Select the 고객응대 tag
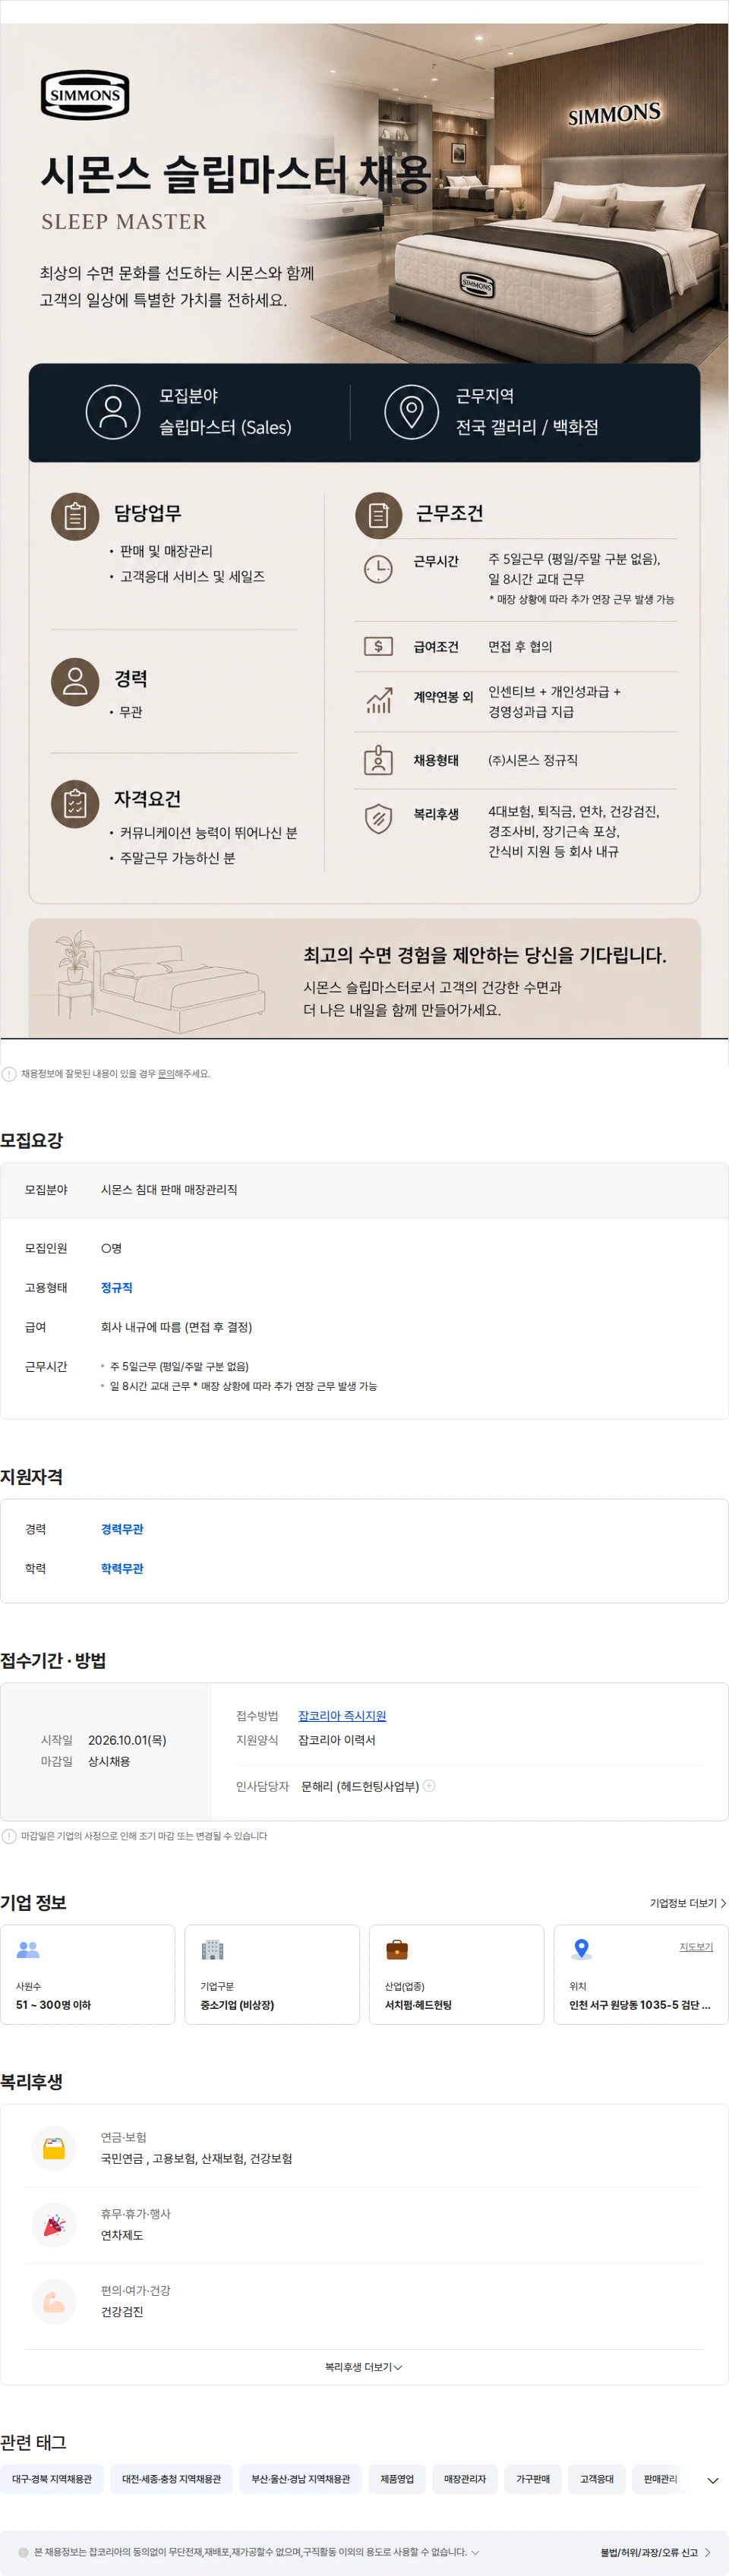 pyautogui.click(x=597, y=2479)
